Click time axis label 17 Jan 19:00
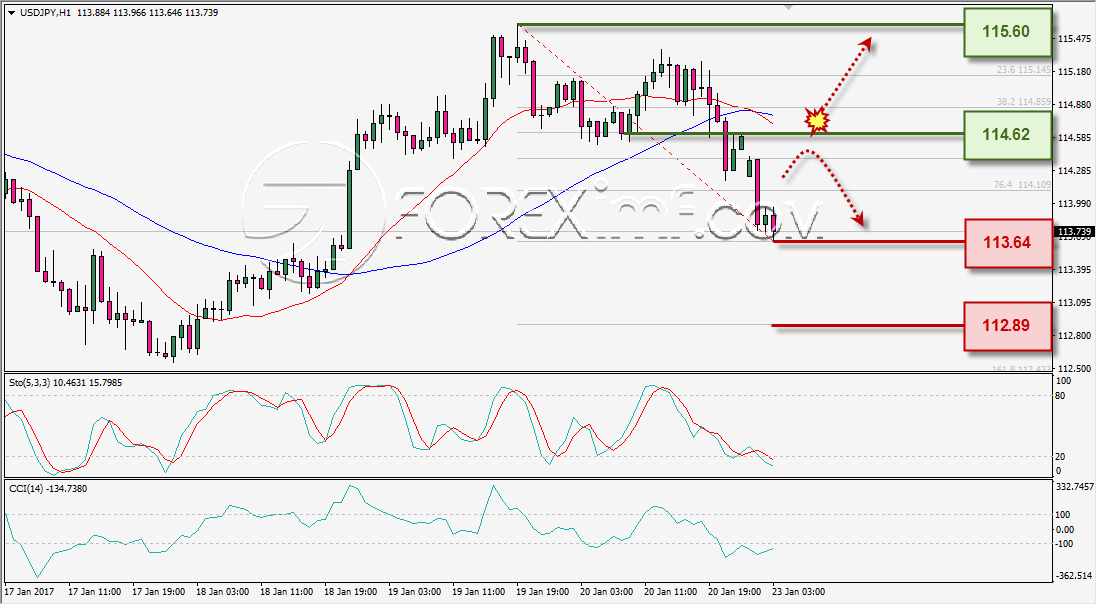The height and width of the screenshot is (605, 1097). tap(158, 592)
